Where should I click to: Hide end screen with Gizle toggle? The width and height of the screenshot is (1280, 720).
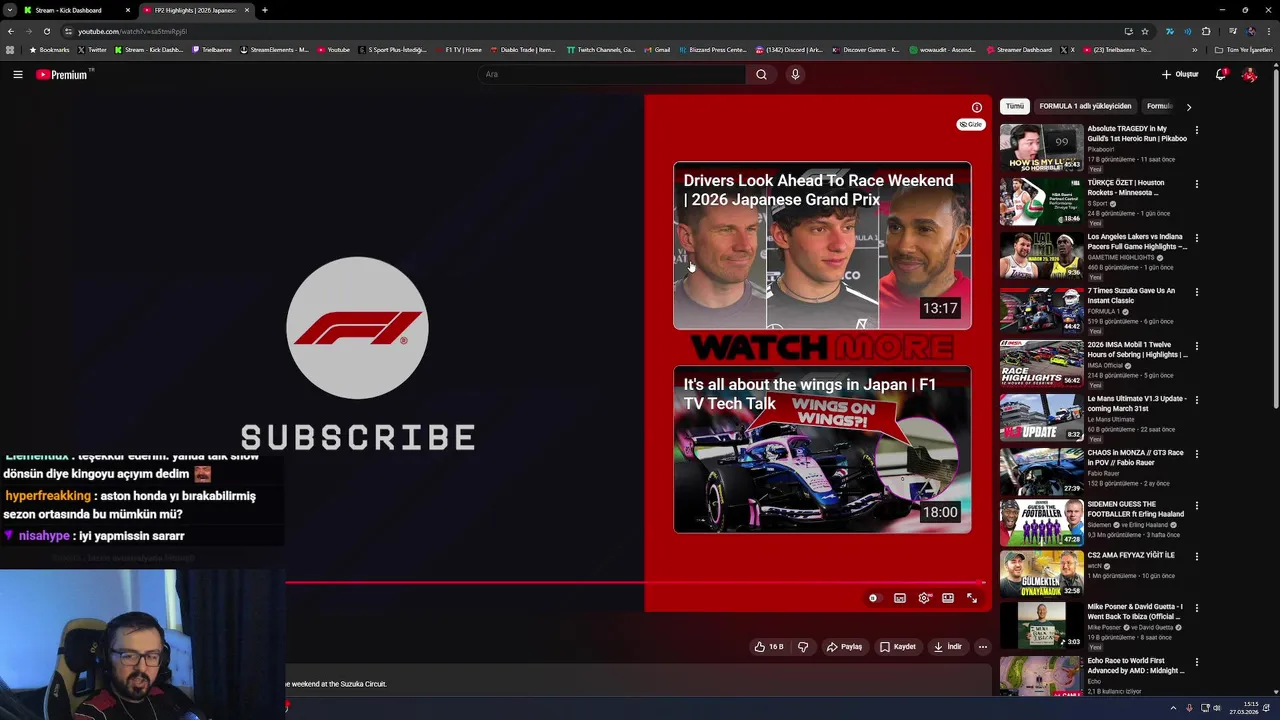(971, 125)
